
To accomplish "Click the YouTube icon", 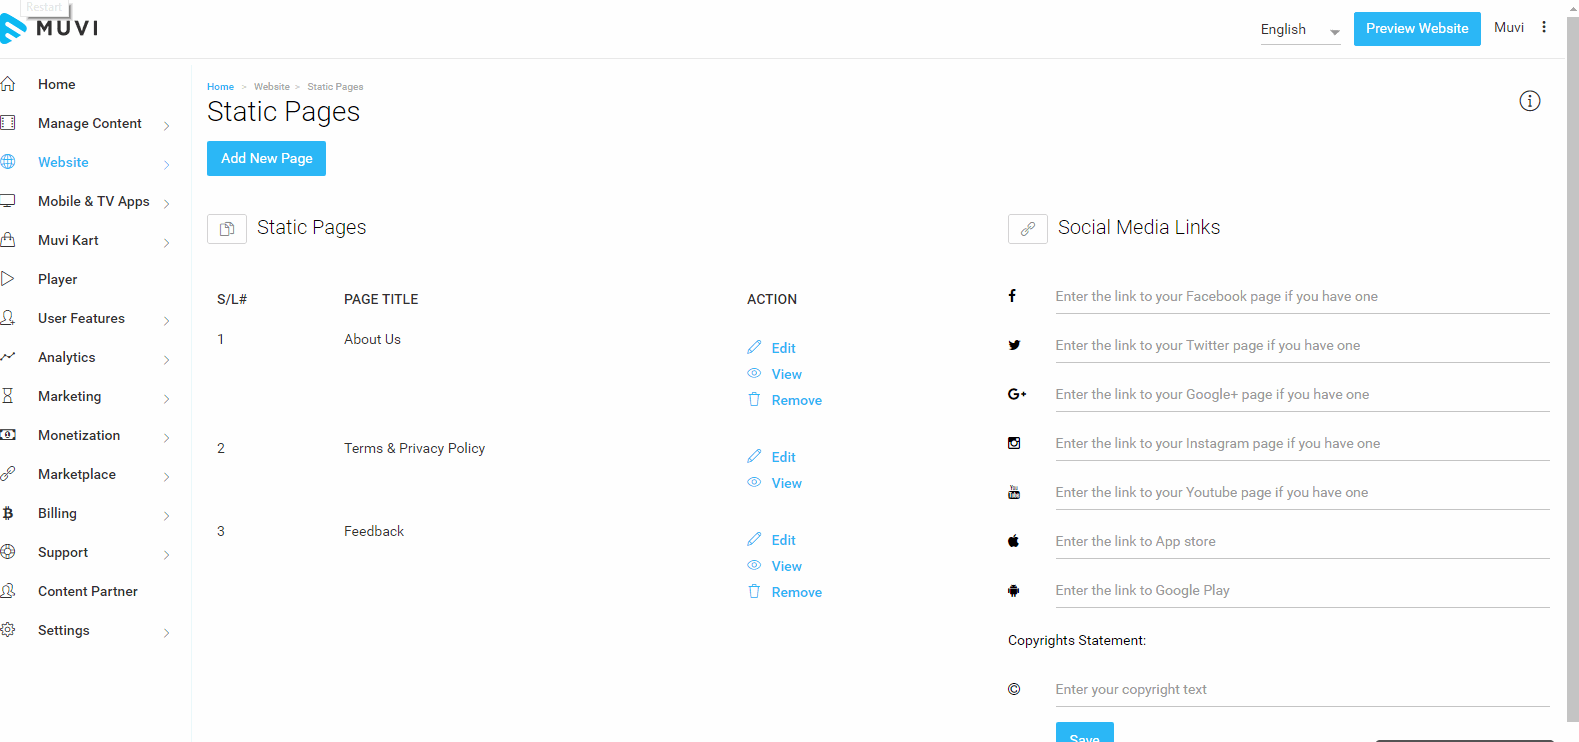I will pyautogui.click(x=1014, y=492).
